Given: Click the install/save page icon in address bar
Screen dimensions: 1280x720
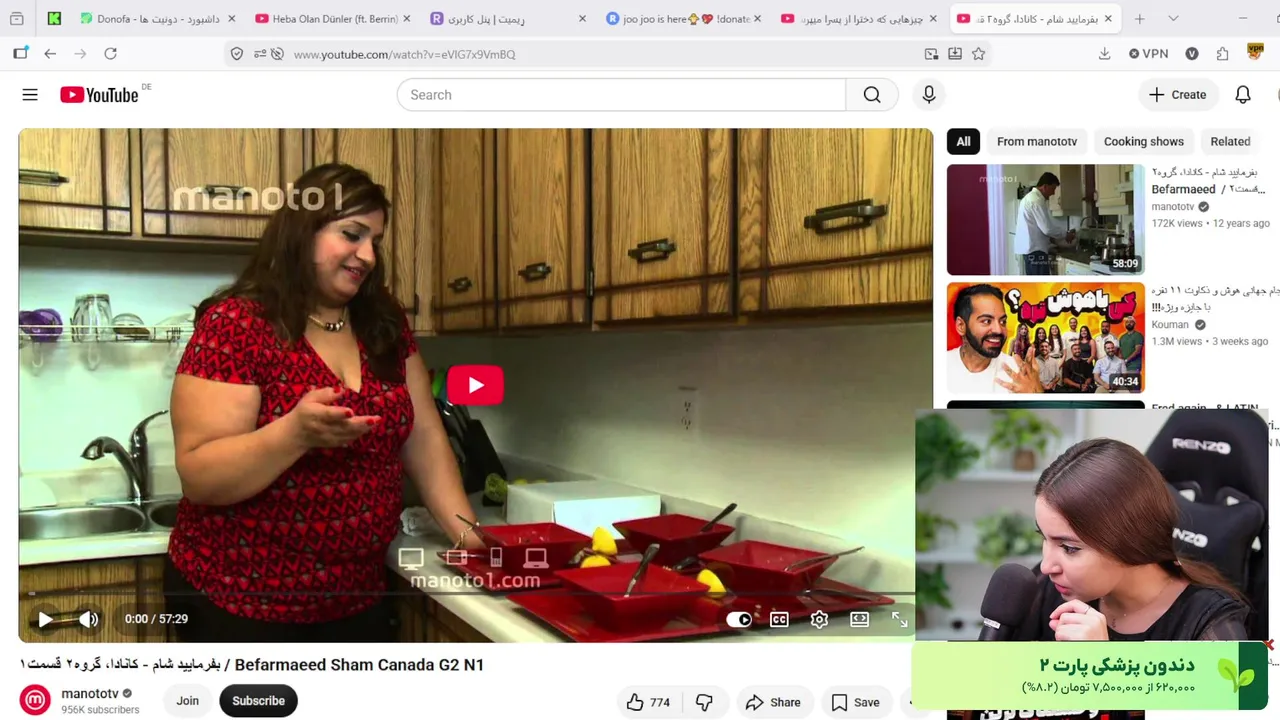Looking at the screenshot, I should (x=955, y=54).
